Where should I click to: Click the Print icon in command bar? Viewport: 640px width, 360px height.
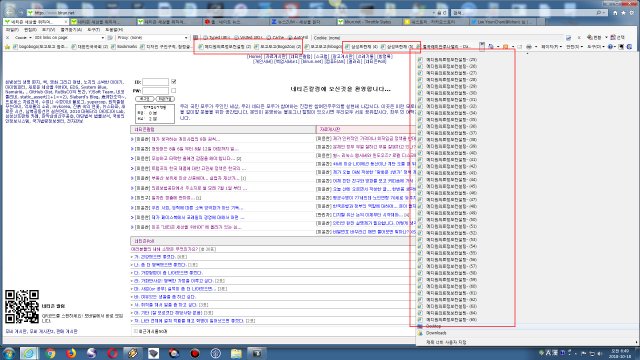[529, 47]
